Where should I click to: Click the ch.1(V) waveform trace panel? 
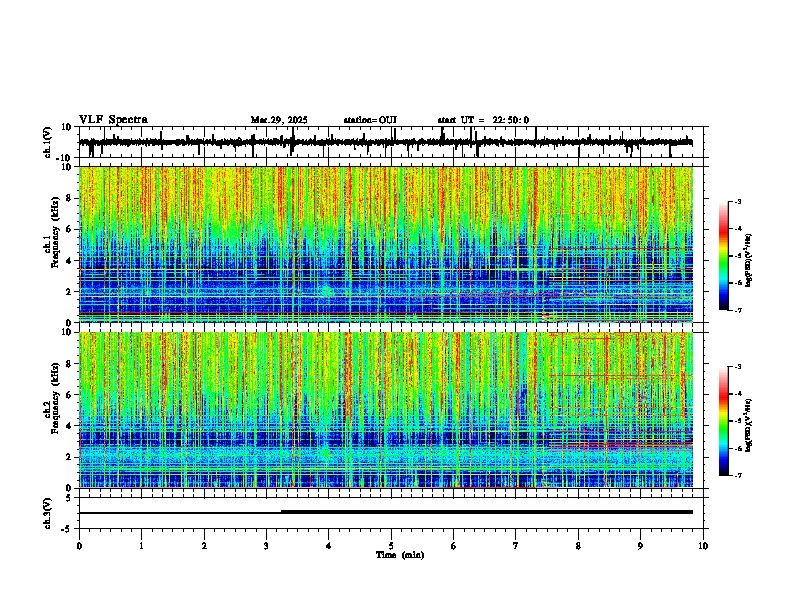coord(393,142)
